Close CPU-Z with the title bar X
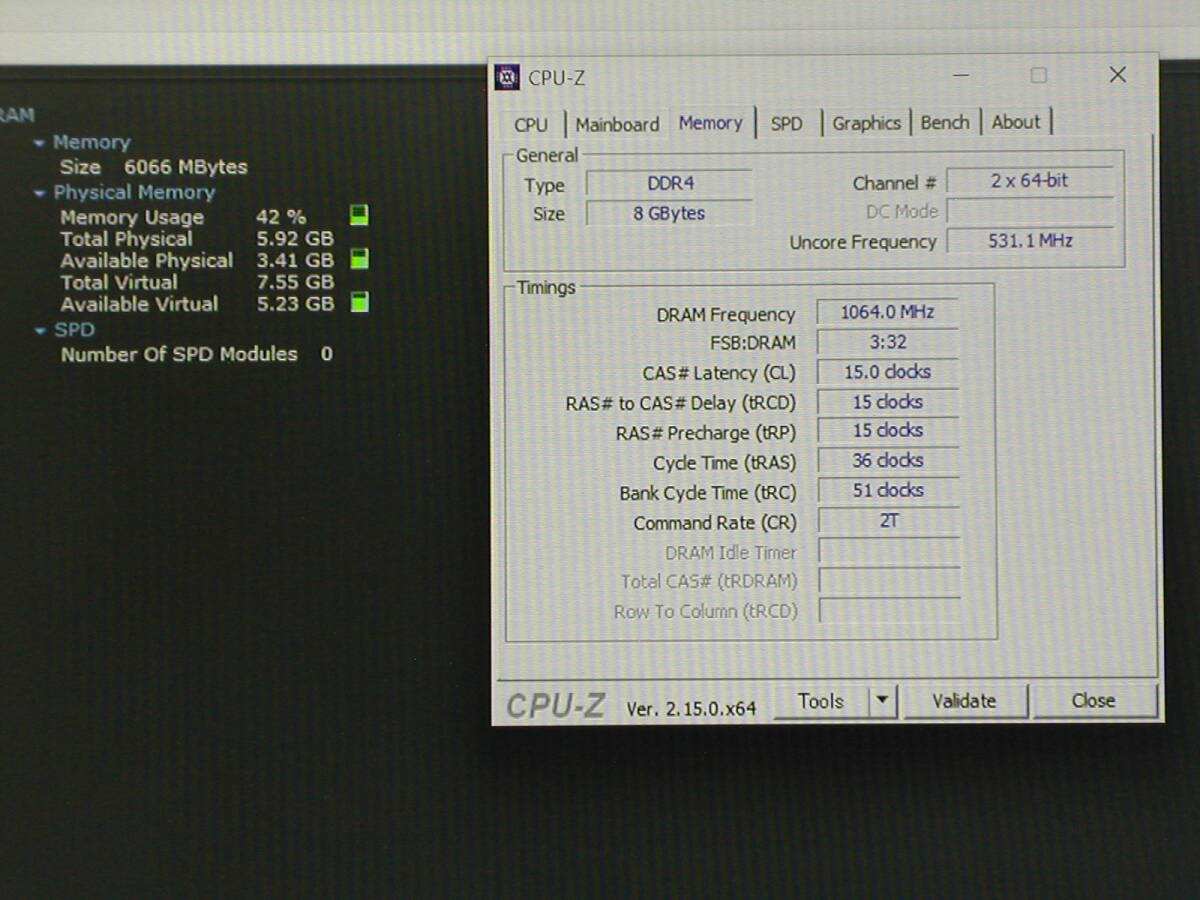 [1118, 75]
